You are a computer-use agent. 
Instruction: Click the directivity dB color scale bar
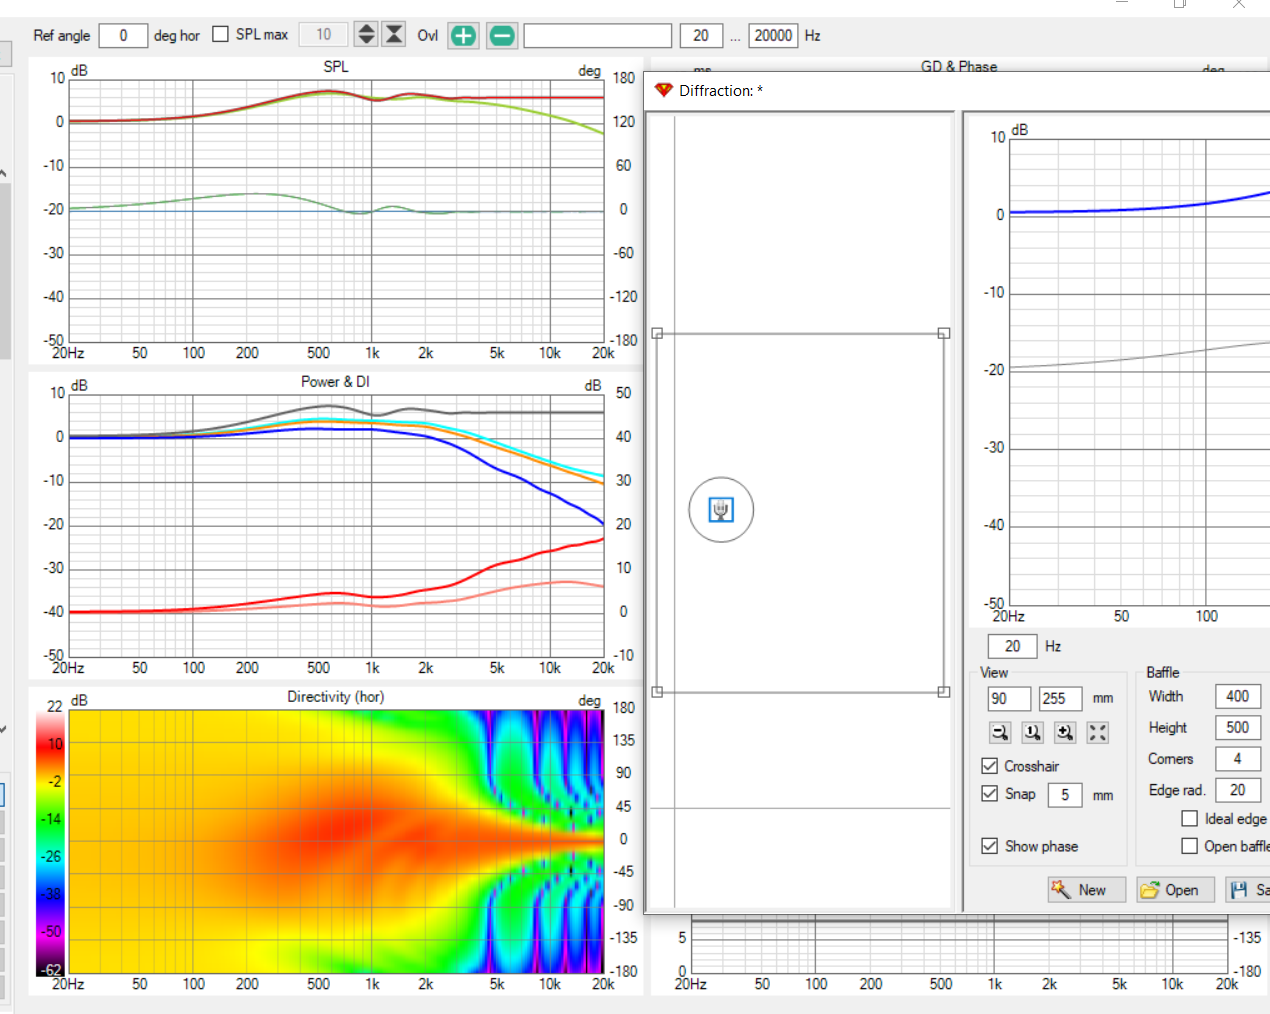[49, 844]
